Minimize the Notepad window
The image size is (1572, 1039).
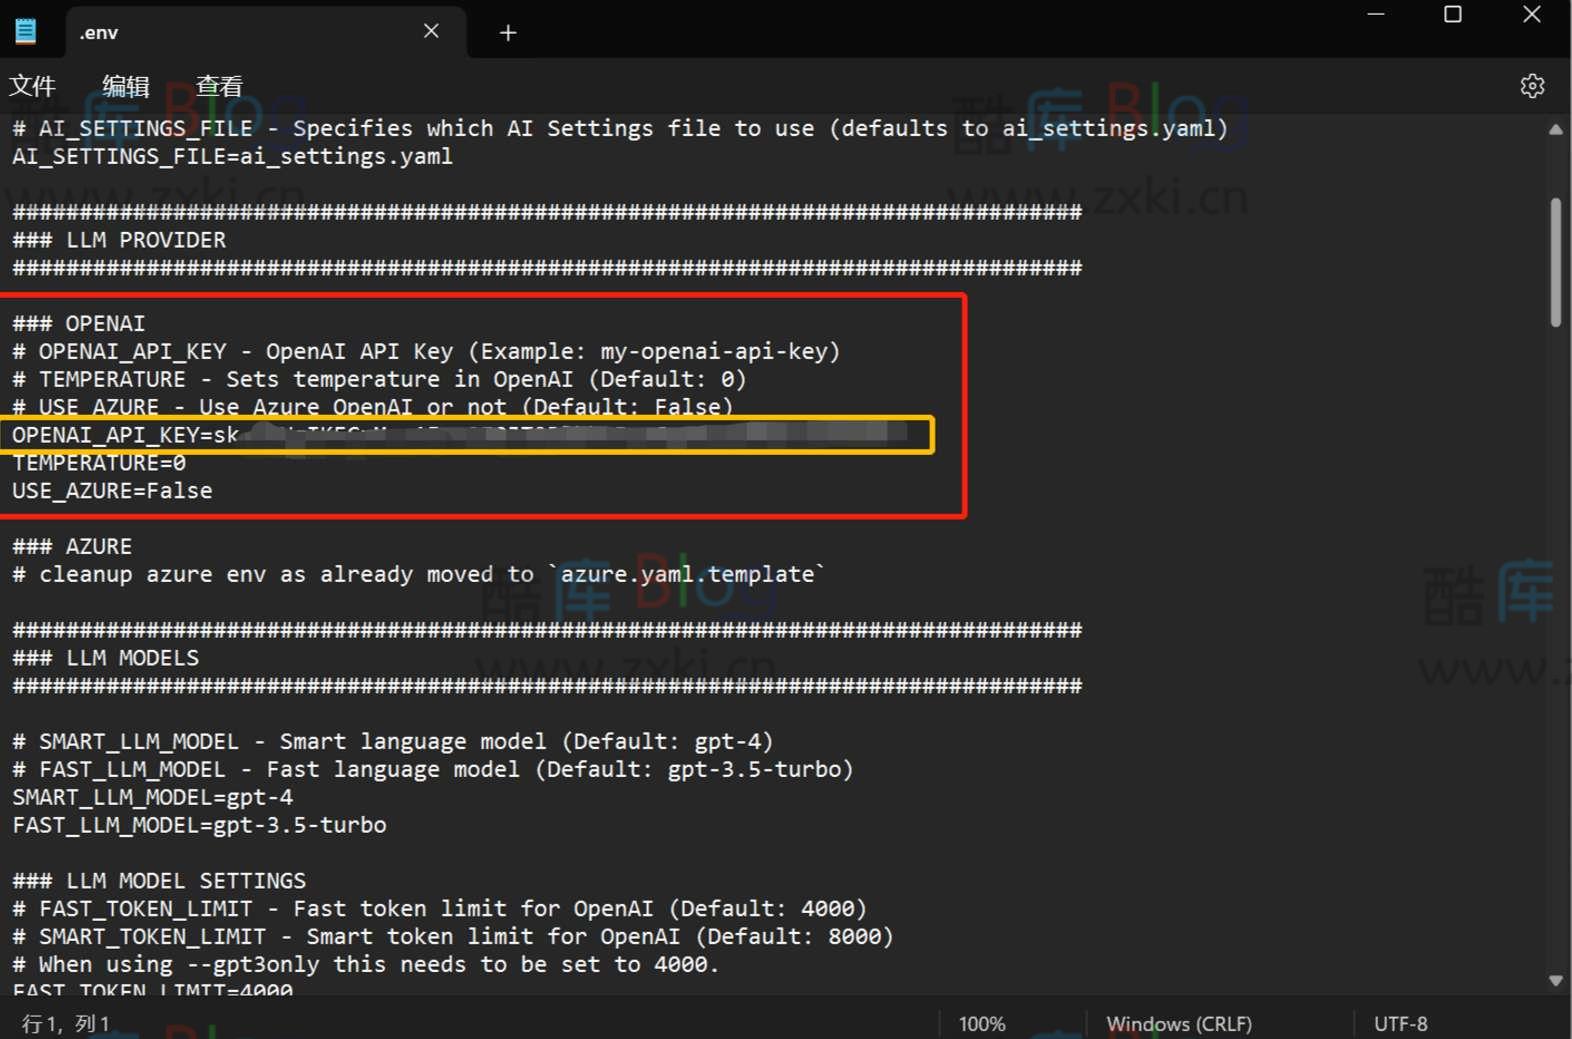tap(1376, 15)
